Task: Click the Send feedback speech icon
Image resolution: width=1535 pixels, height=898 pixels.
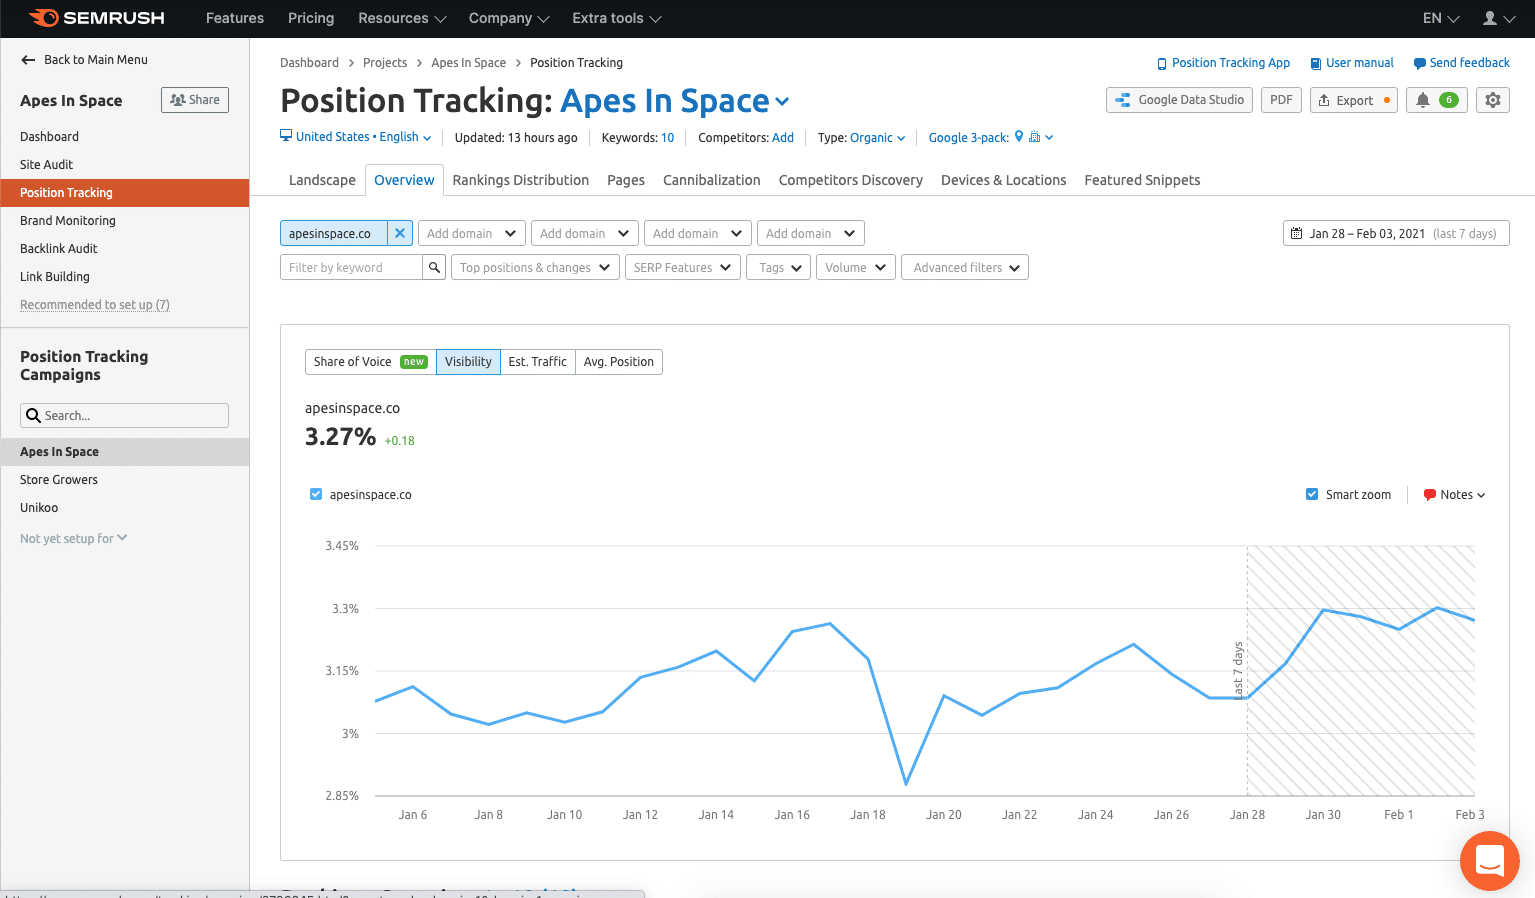Action: [1419, 63]
